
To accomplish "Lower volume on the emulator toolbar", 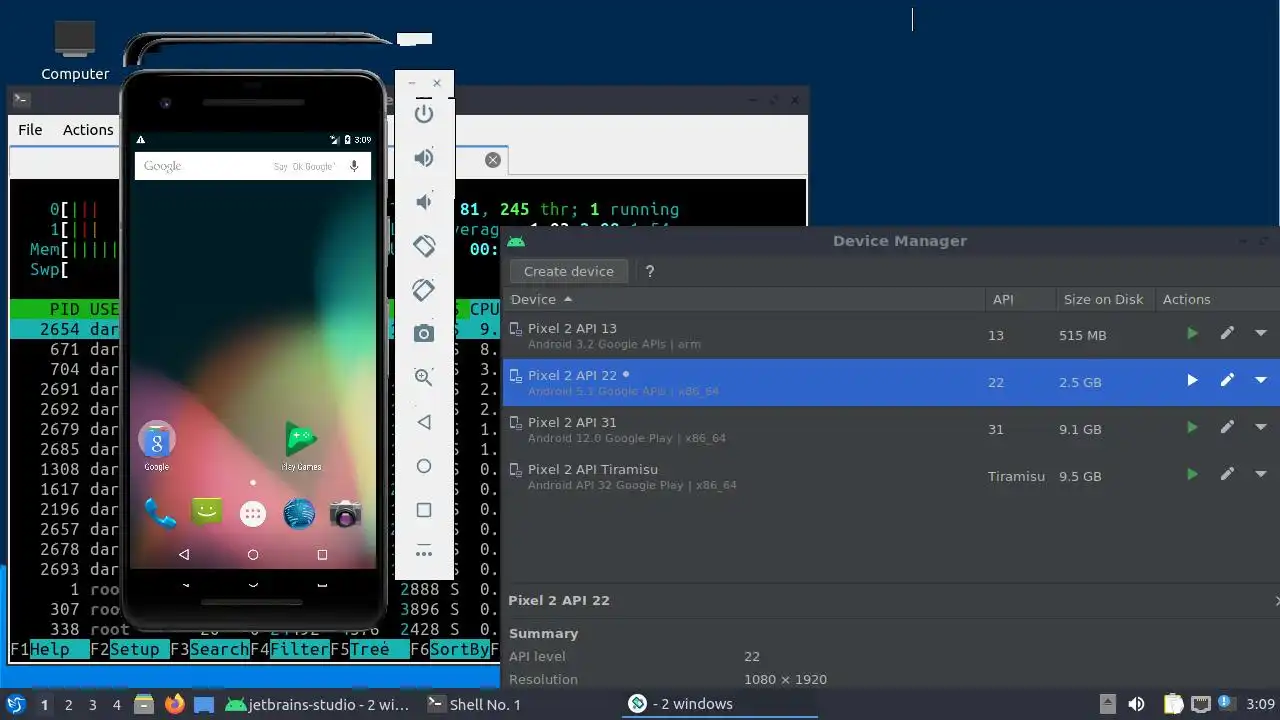I will click(424, 201).
